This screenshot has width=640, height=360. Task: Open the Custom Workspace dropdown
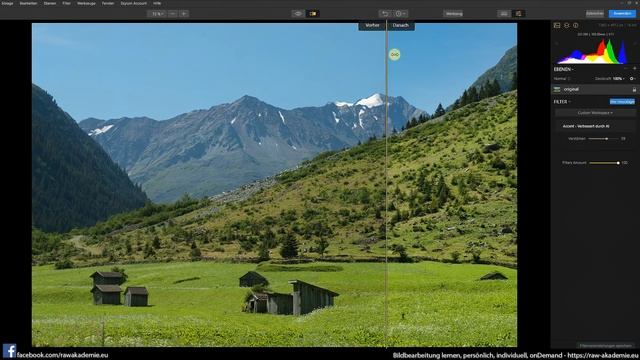pos(595,113)
